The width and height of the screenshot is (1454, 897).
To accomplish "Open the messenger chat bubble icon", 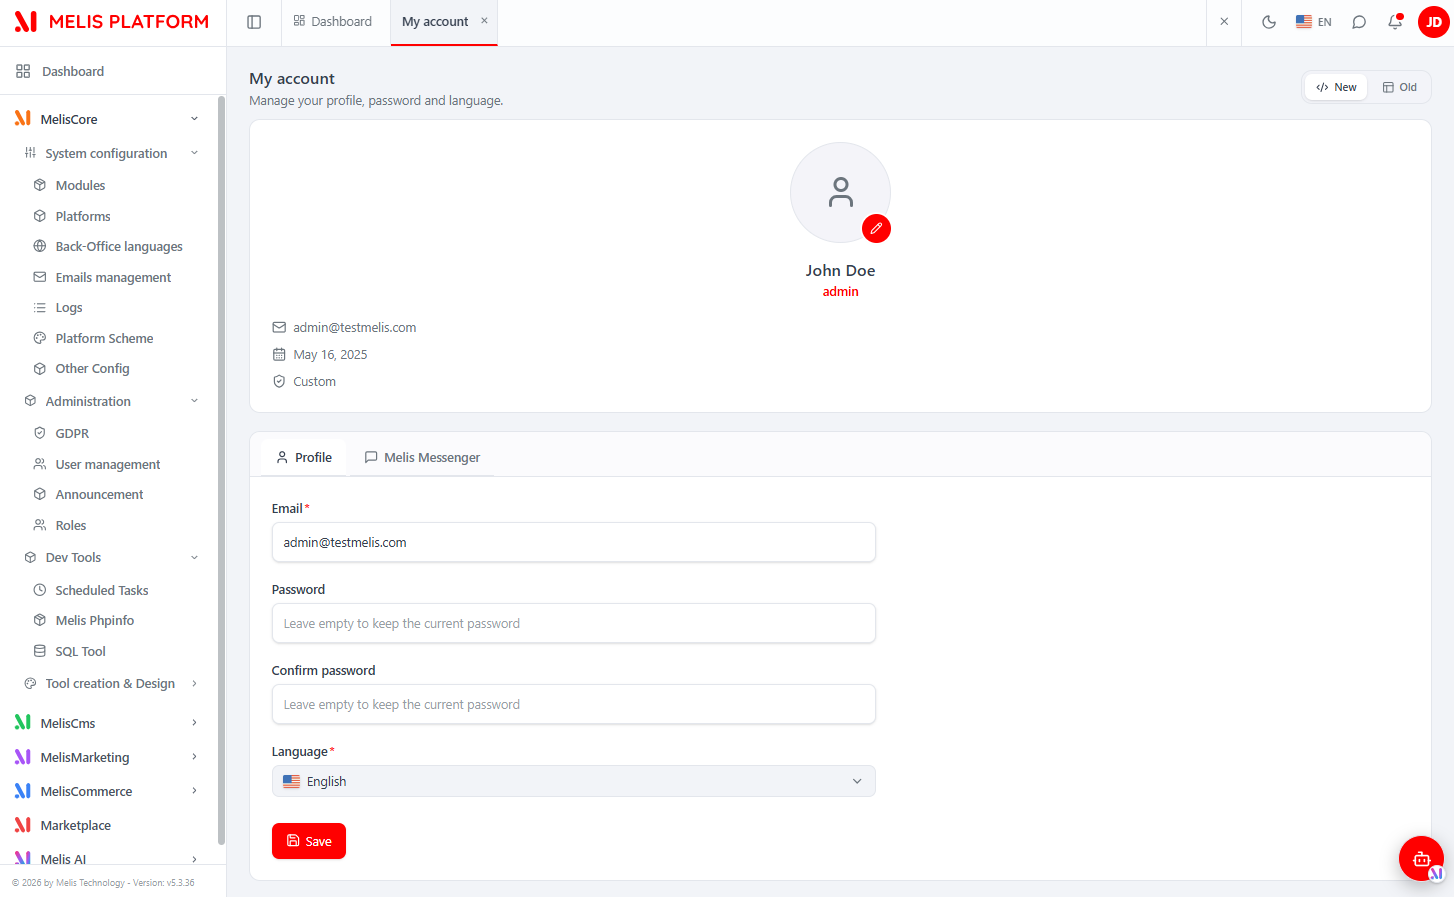I will tap(1359, 22).
